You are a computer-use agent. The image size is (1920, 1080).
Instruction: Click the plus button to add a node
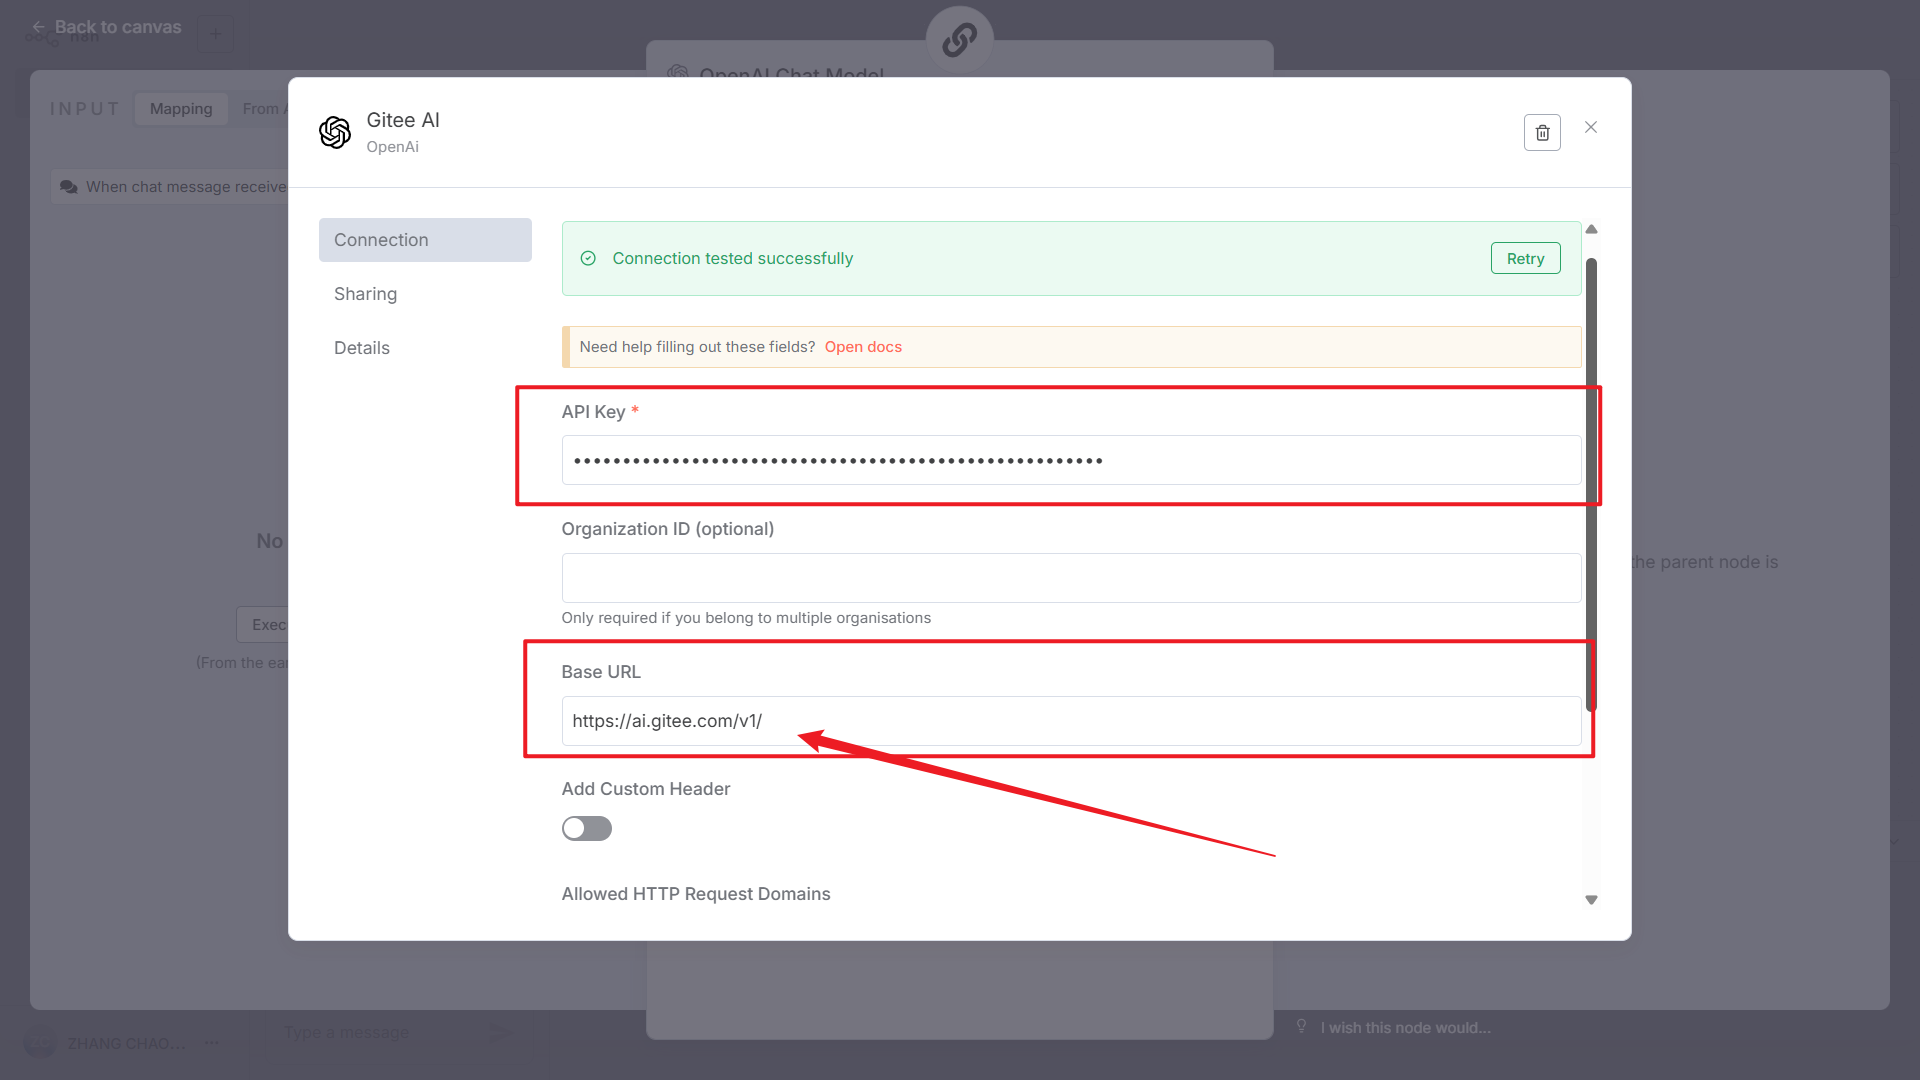[216, 33]
